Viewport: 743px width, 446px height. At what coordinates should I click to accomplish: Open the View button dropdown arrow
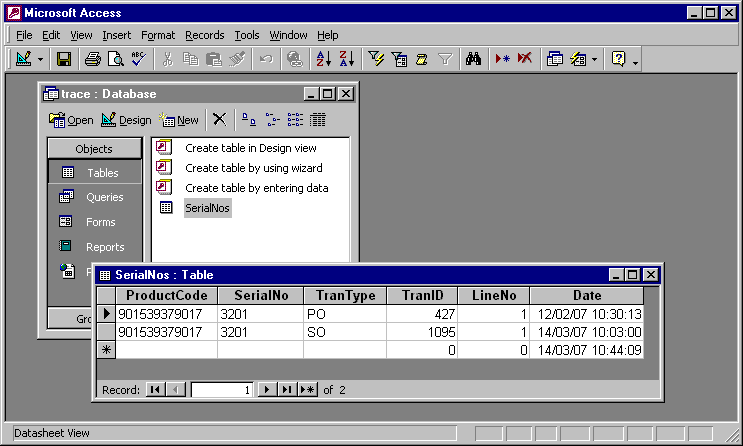point(40,59)
